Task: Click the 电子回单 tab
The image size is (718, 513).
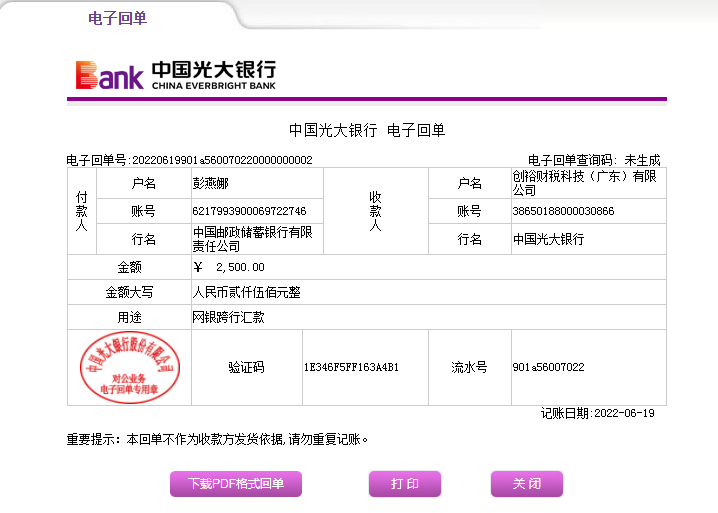Action: pyautogui.click(x=118, y=18)
